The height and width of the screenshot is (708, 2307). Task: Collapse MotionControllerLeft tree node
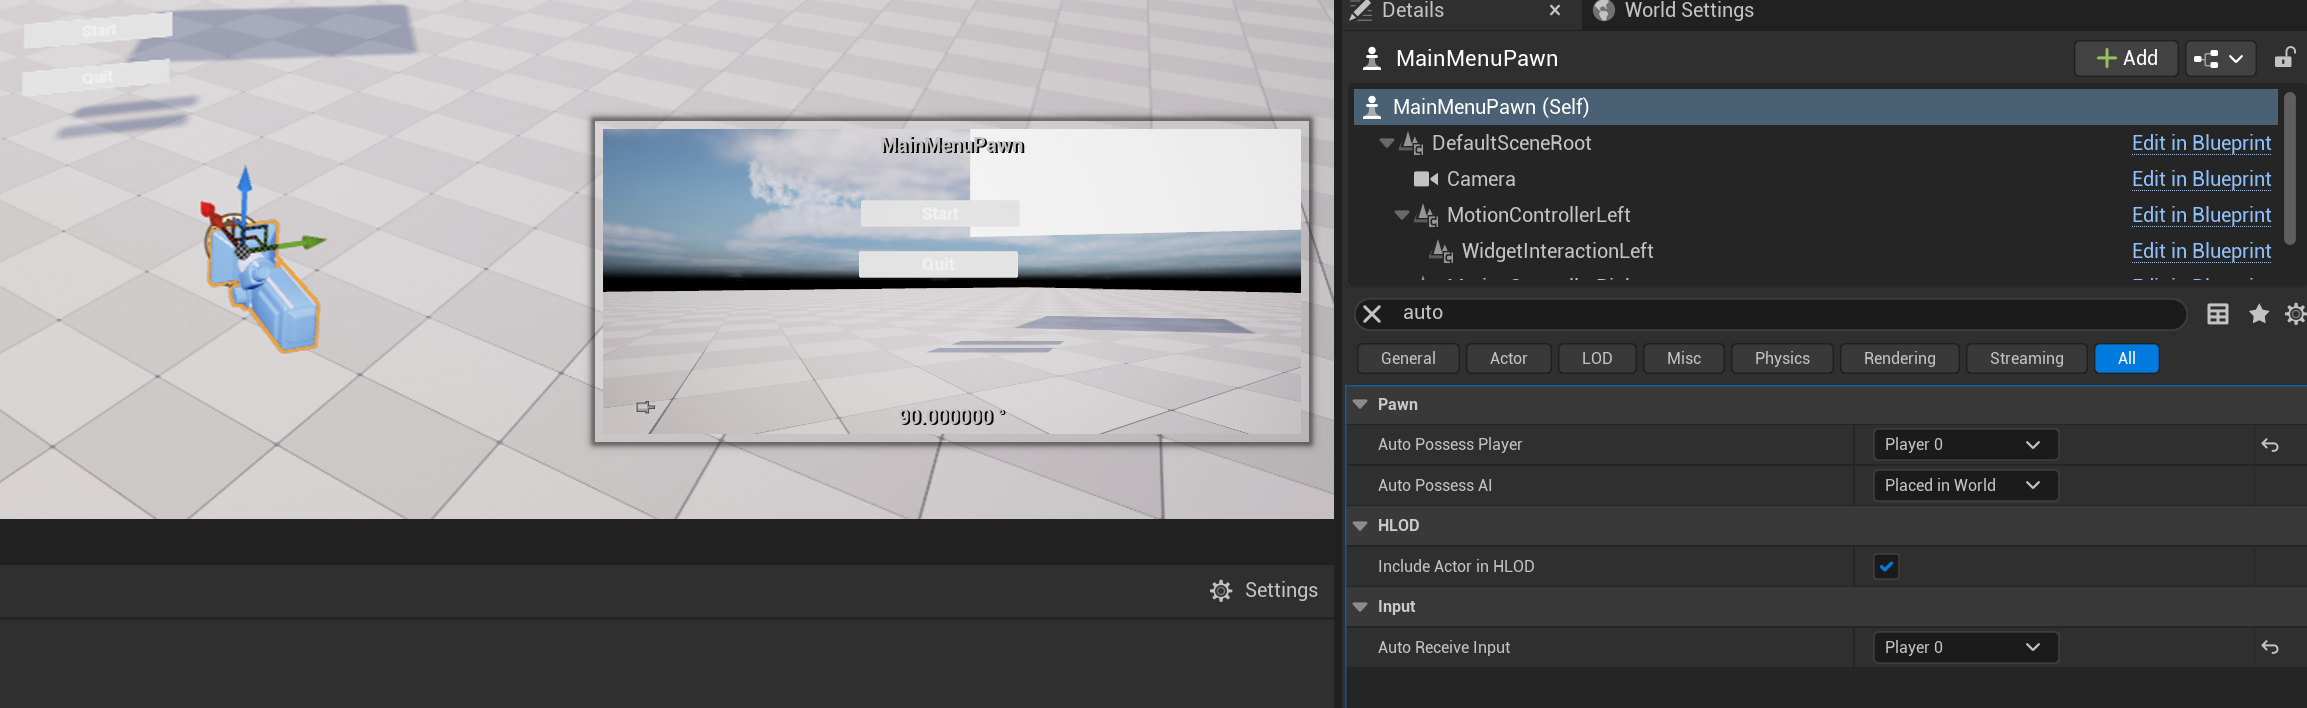tap(1401, 215)
